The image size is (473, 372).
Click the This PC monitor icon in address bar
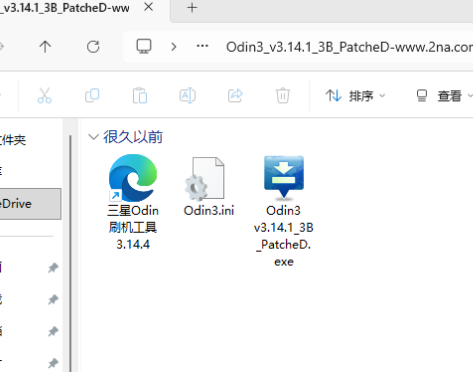[x=144, y=46]
